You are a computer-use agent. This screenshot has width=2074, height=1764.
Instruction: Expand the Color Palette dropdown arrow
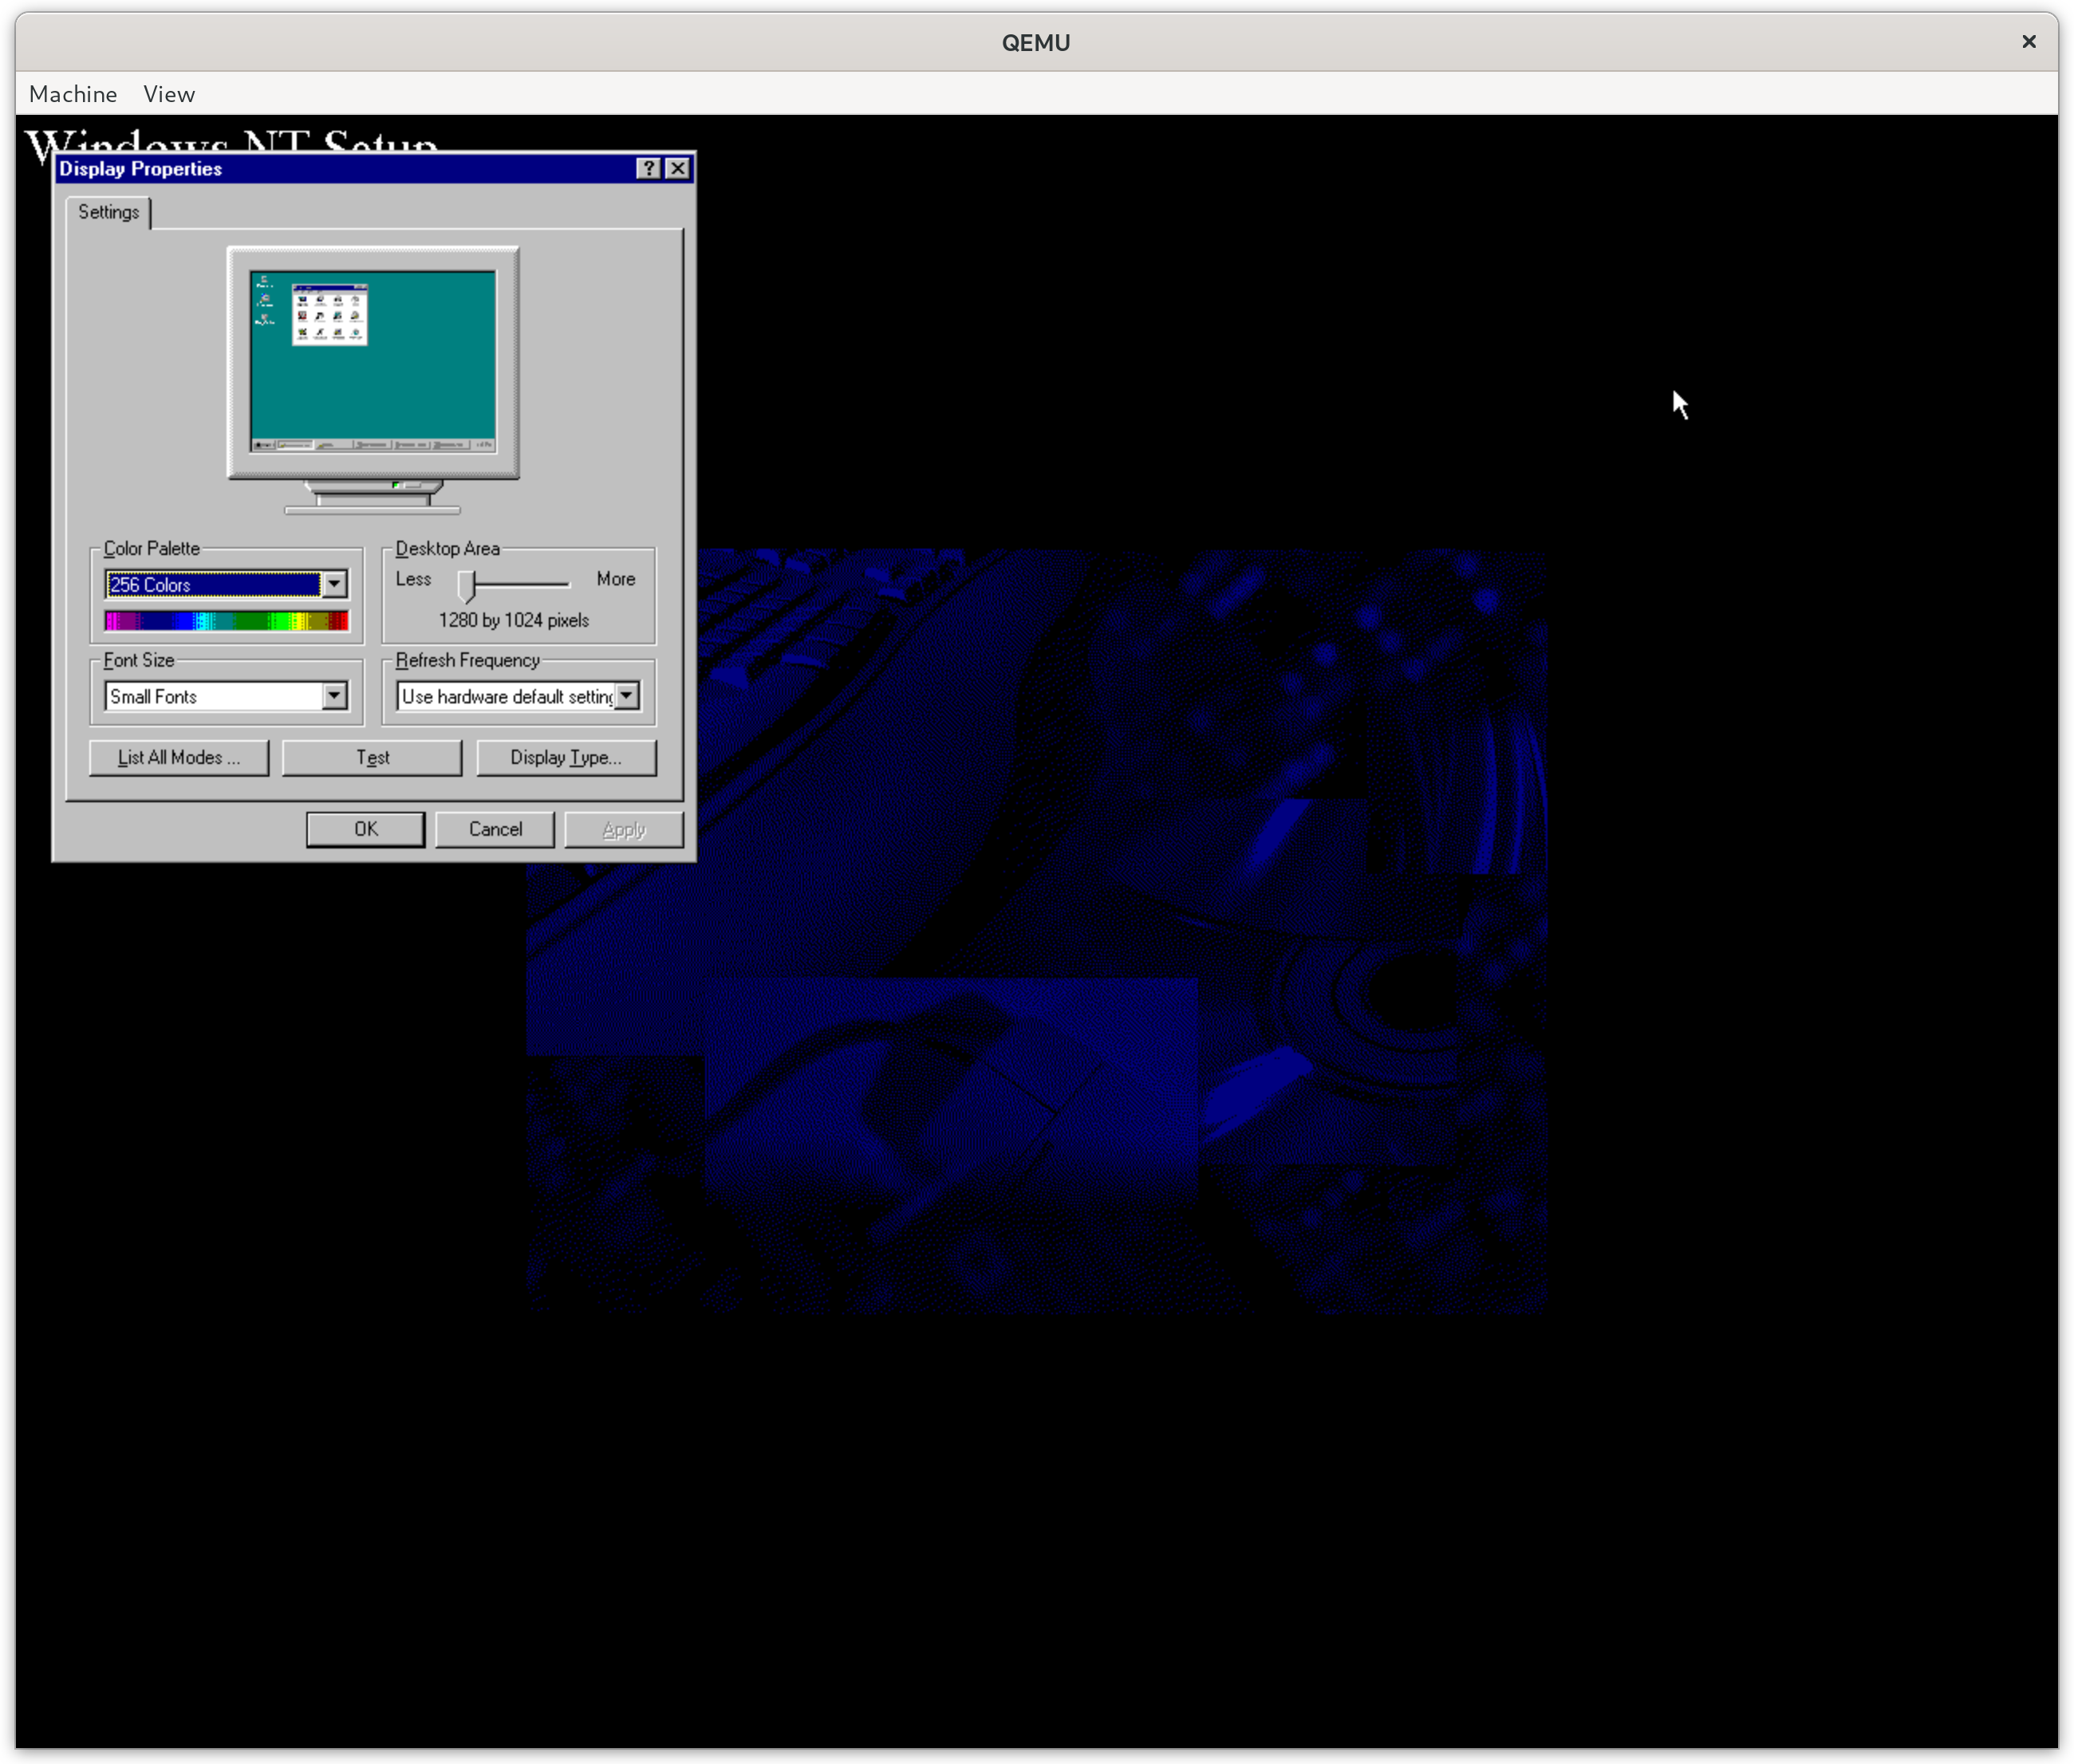[x=335, y=583]
